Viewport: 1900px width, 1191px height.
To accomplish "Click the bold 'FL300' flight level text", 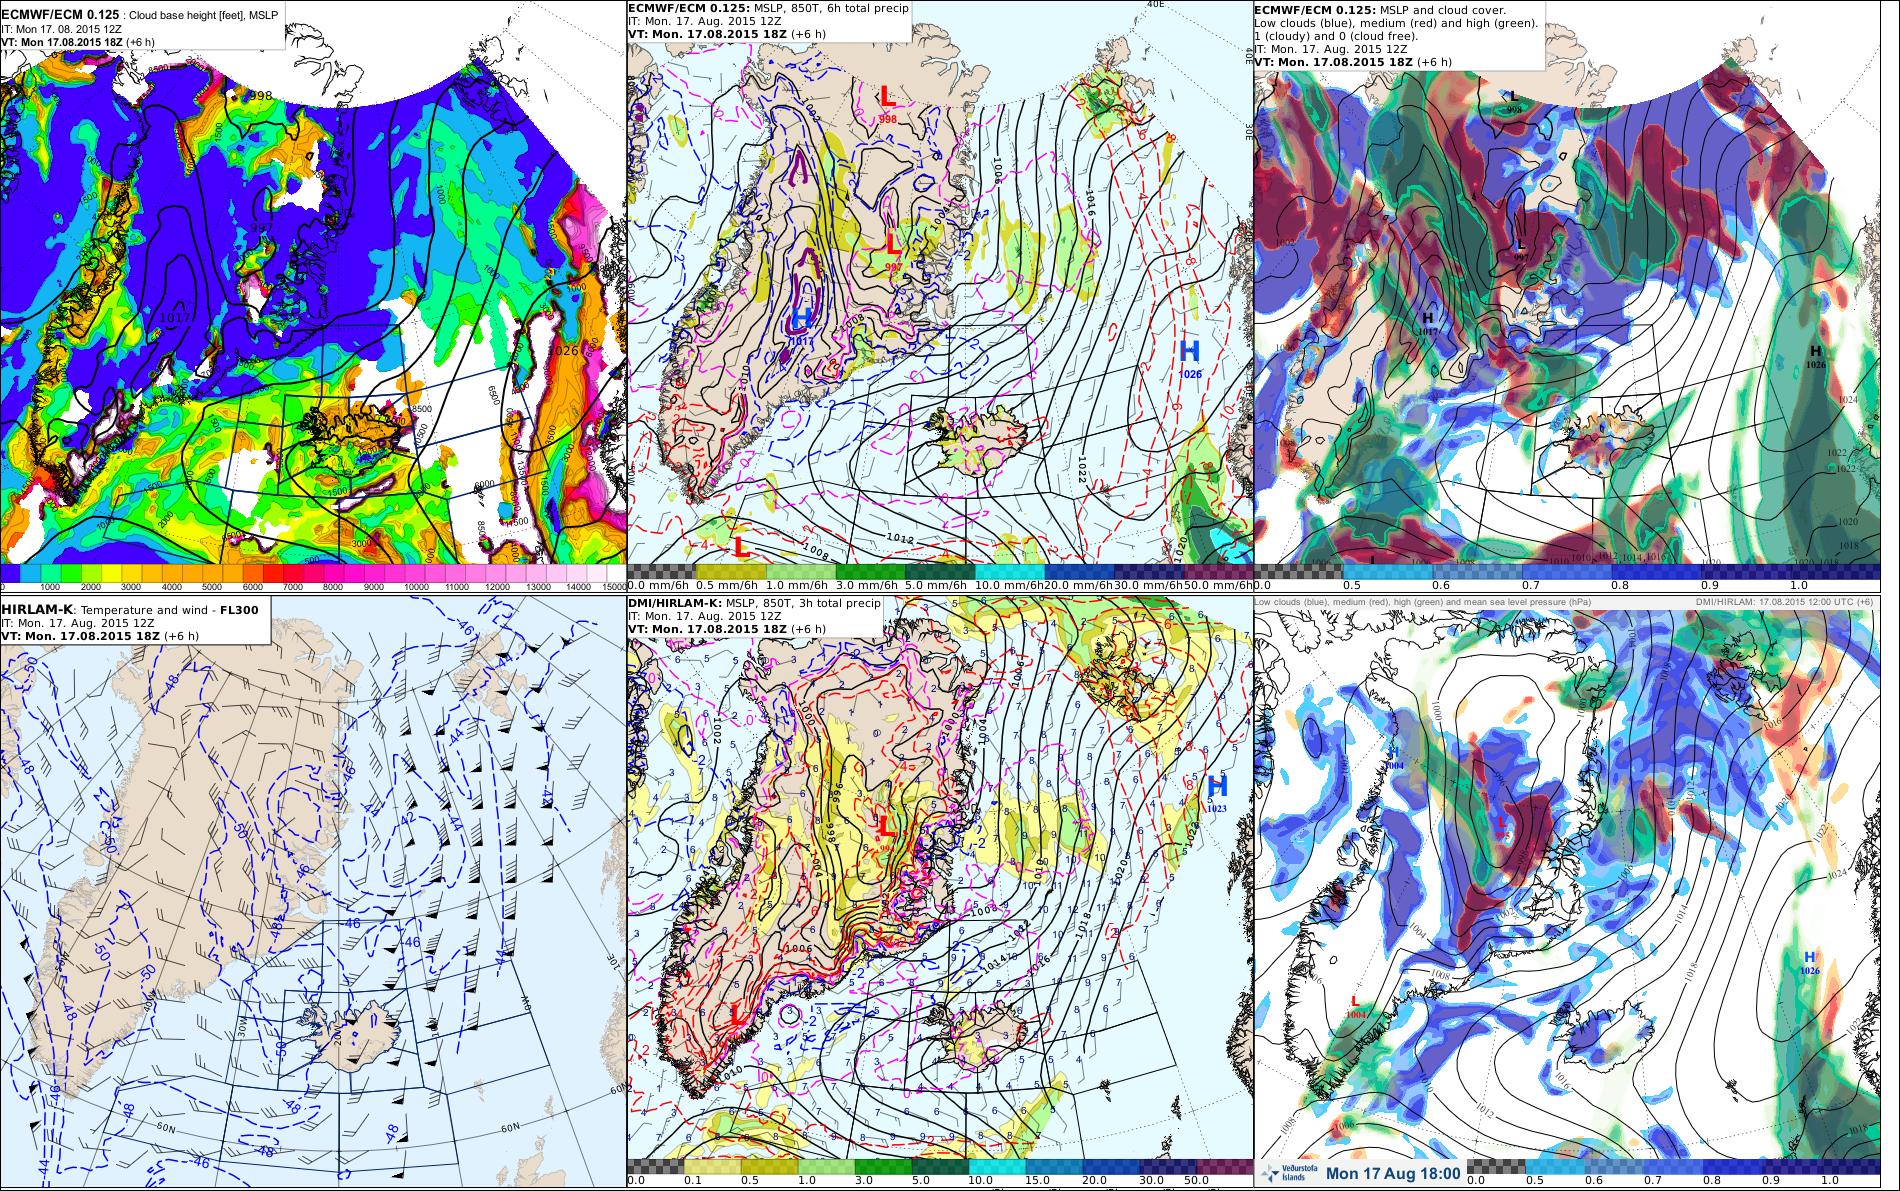I will pos(240,608).
